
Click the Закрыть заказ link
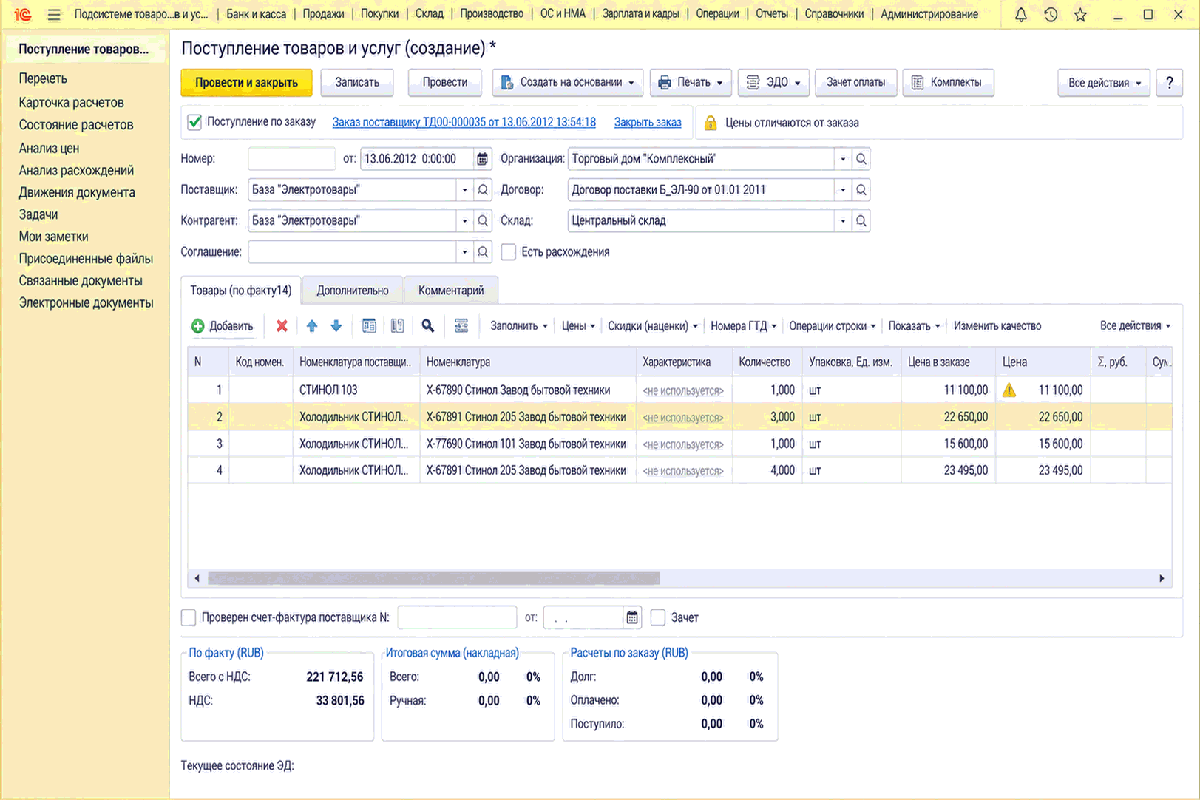point(648,123)
